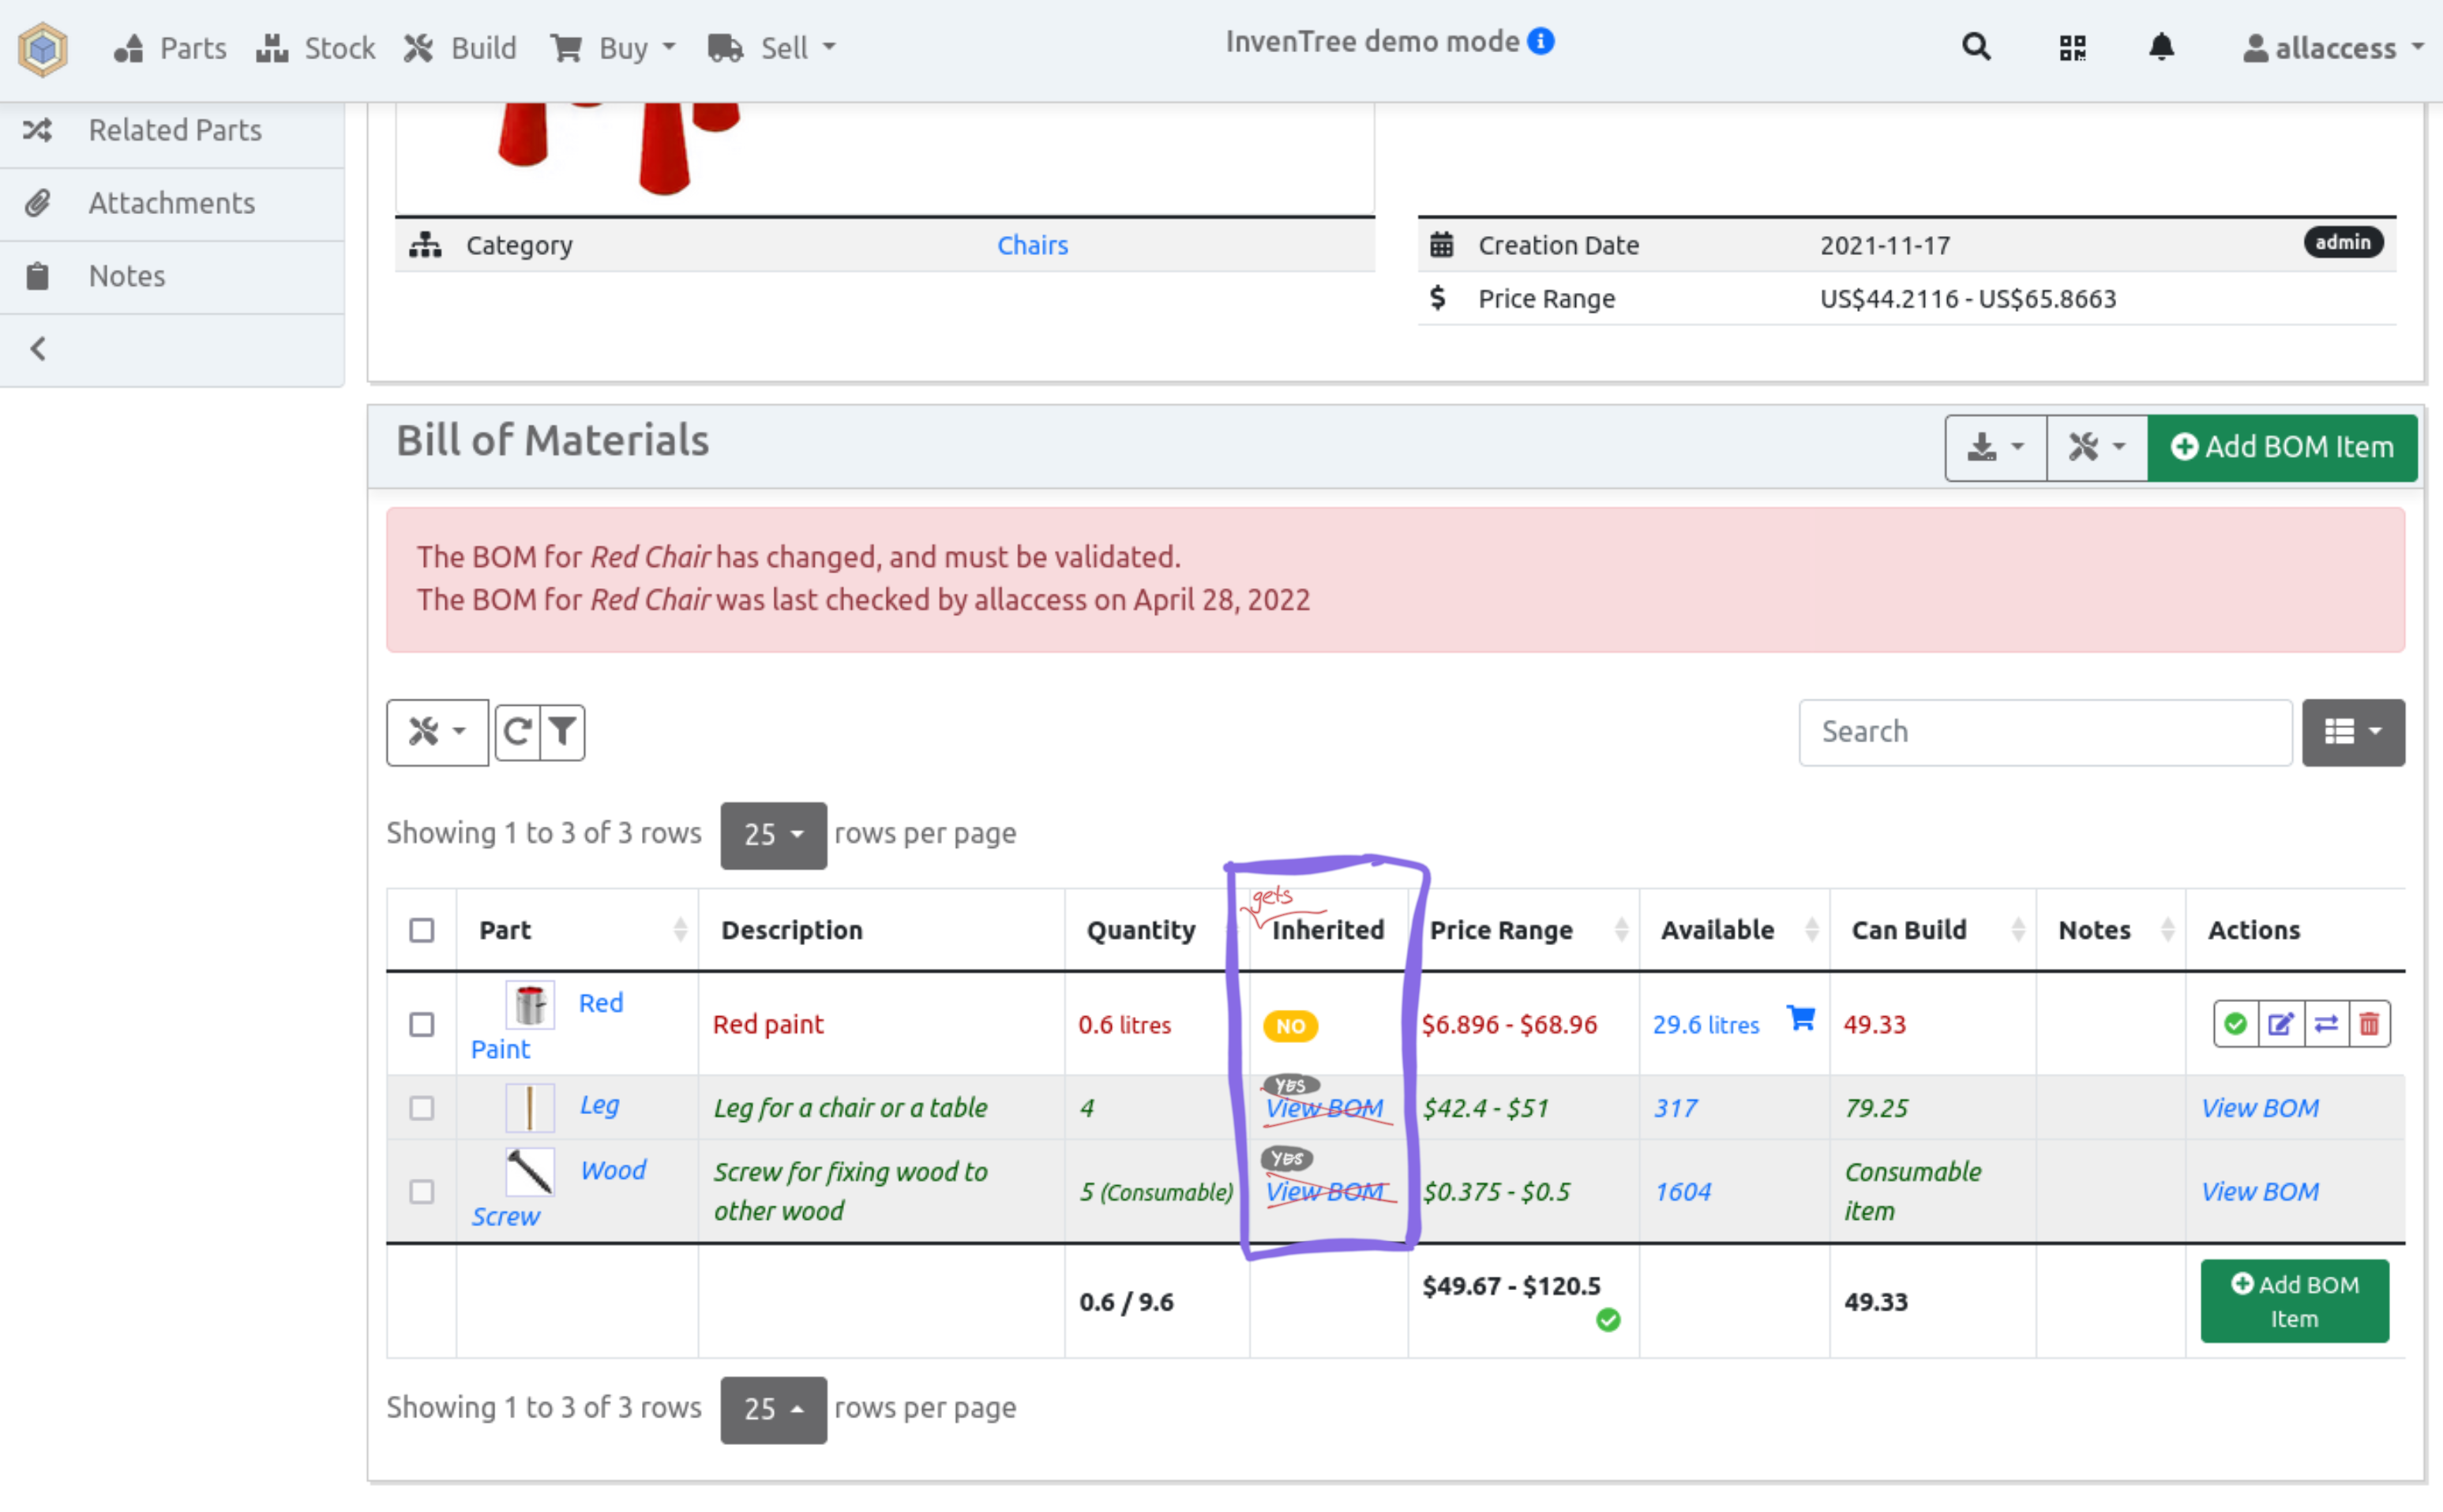This screenshot has width=2443, height=1512.
Task: Open Related Parts in sidebar
Action: point(172,130)
